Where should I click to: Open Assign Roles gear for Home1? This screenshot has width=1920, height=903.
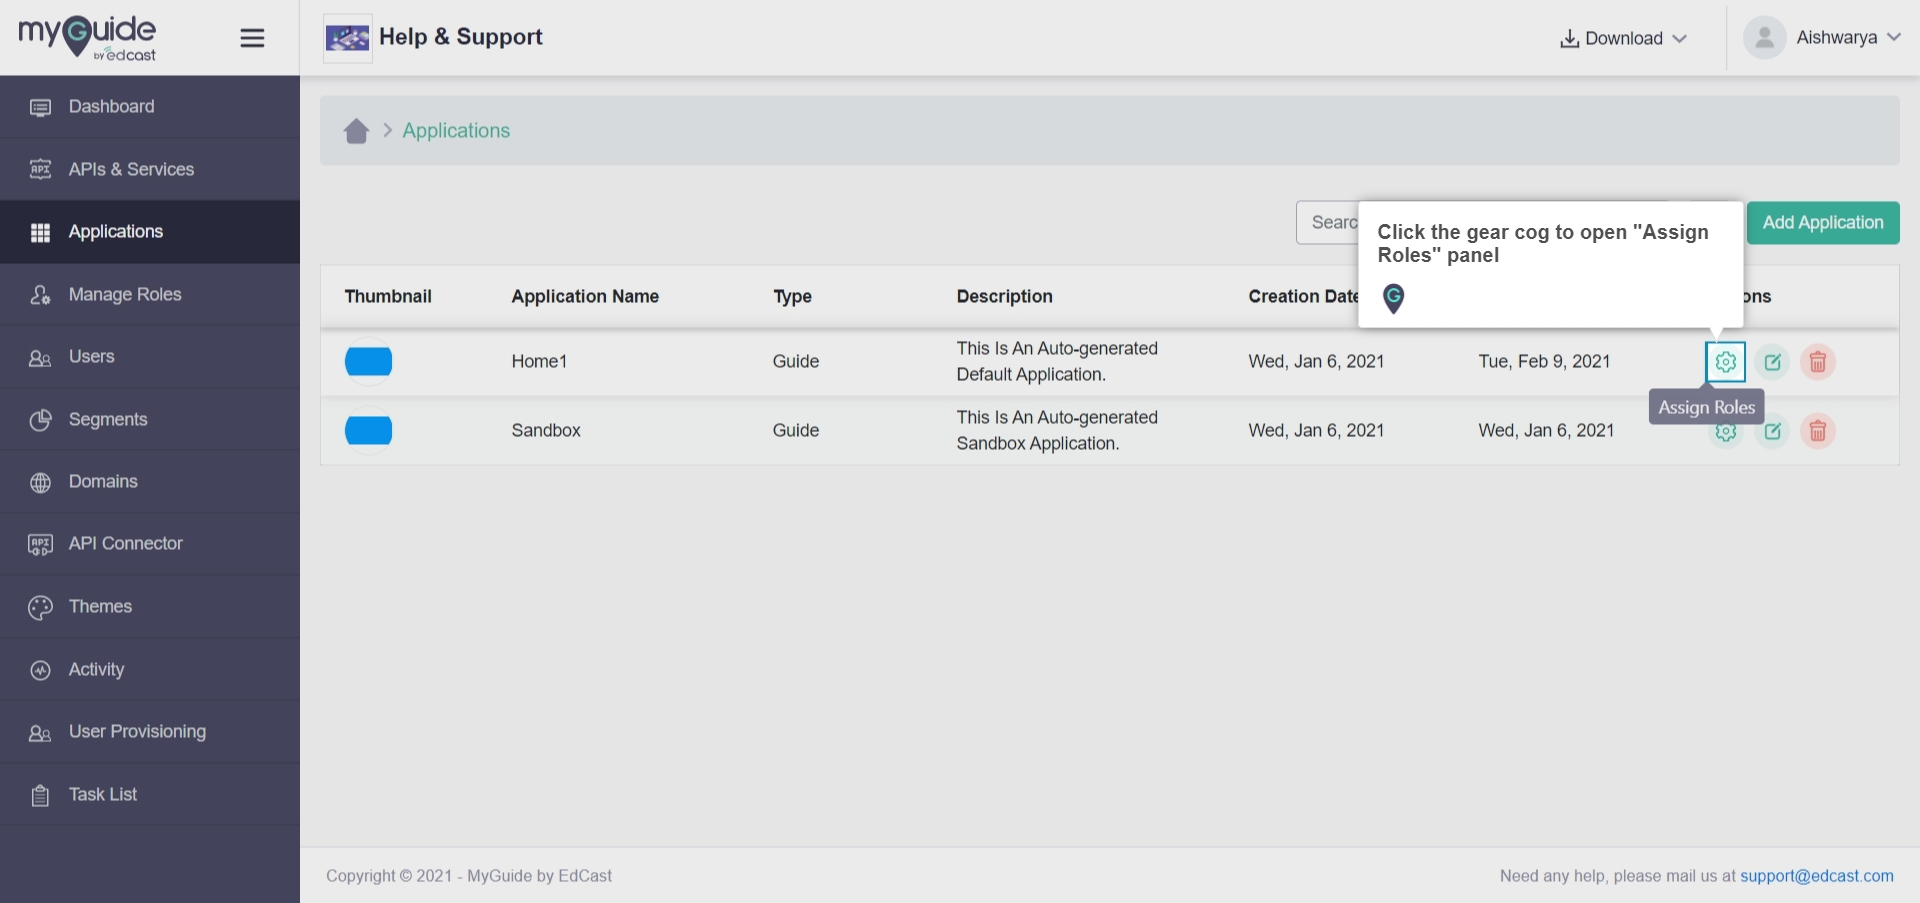[x=1725, y=362]
